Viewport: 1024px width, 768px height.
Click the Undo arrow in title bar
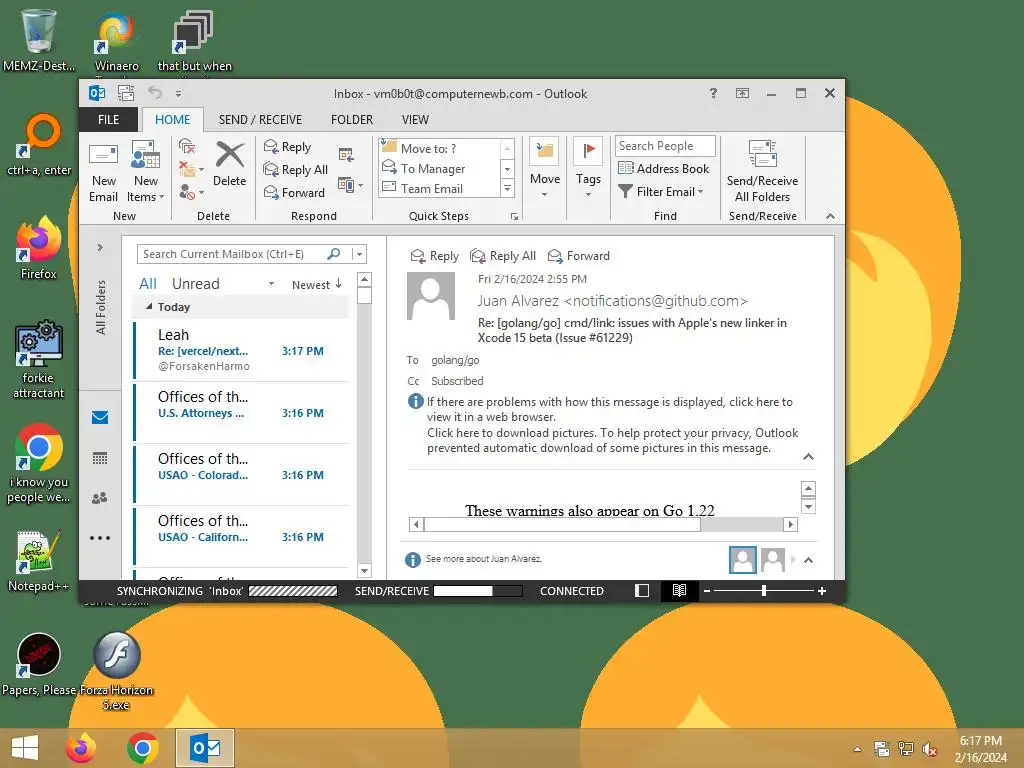click(x=154, y=93)
